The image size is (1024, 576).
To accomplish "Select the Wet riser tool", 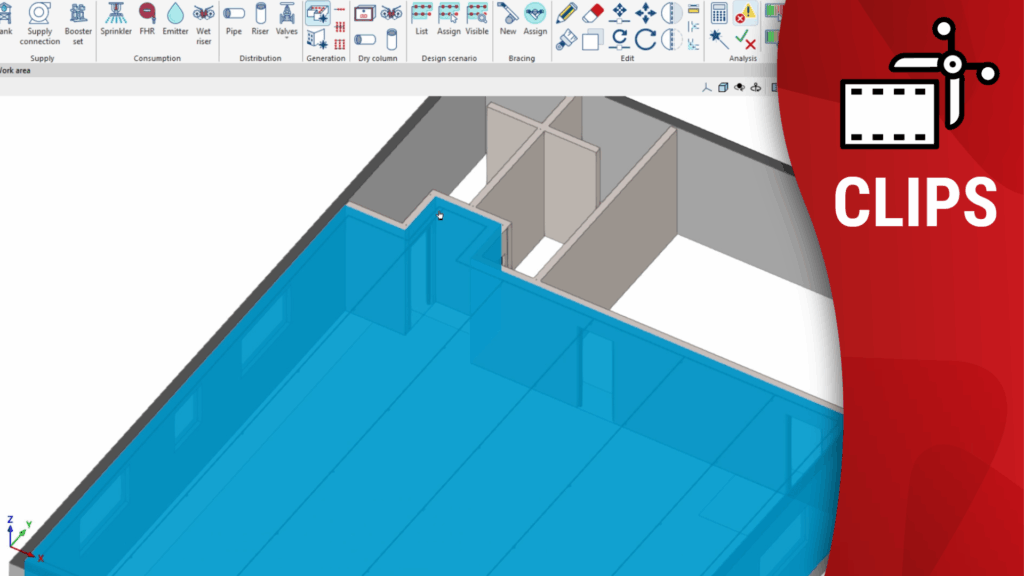I will coord(204,19).
